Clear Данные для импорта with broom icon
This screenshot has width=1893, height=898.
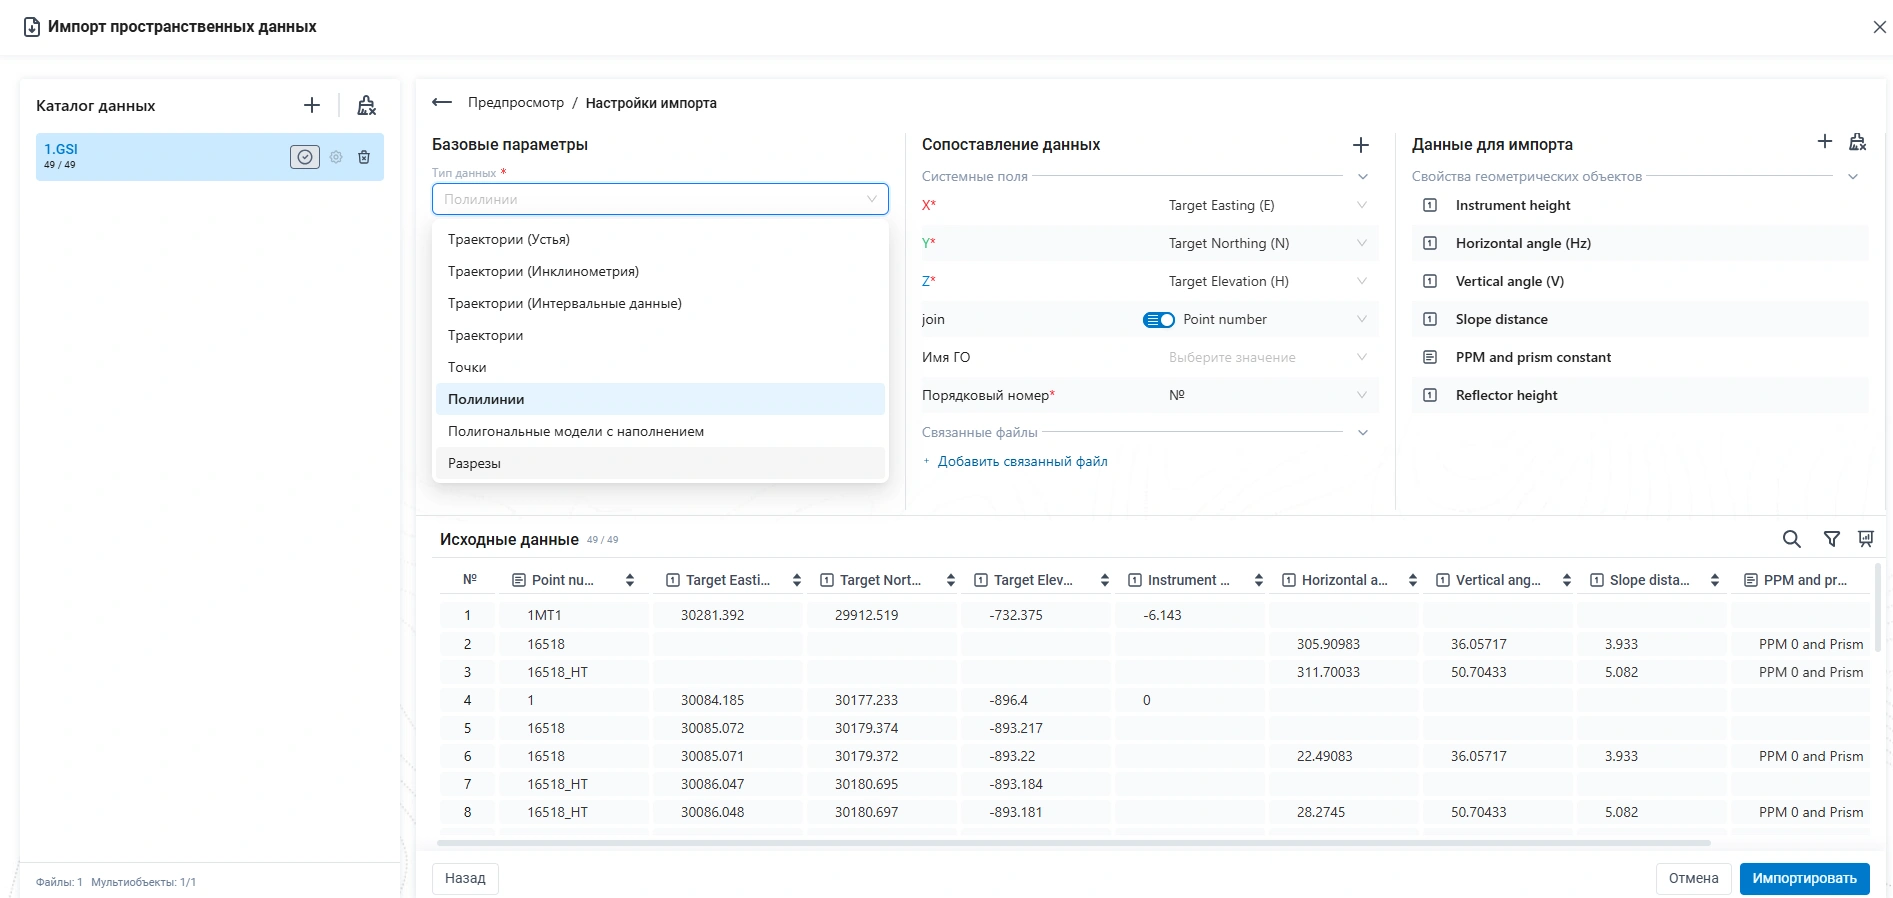(1858, 142)
